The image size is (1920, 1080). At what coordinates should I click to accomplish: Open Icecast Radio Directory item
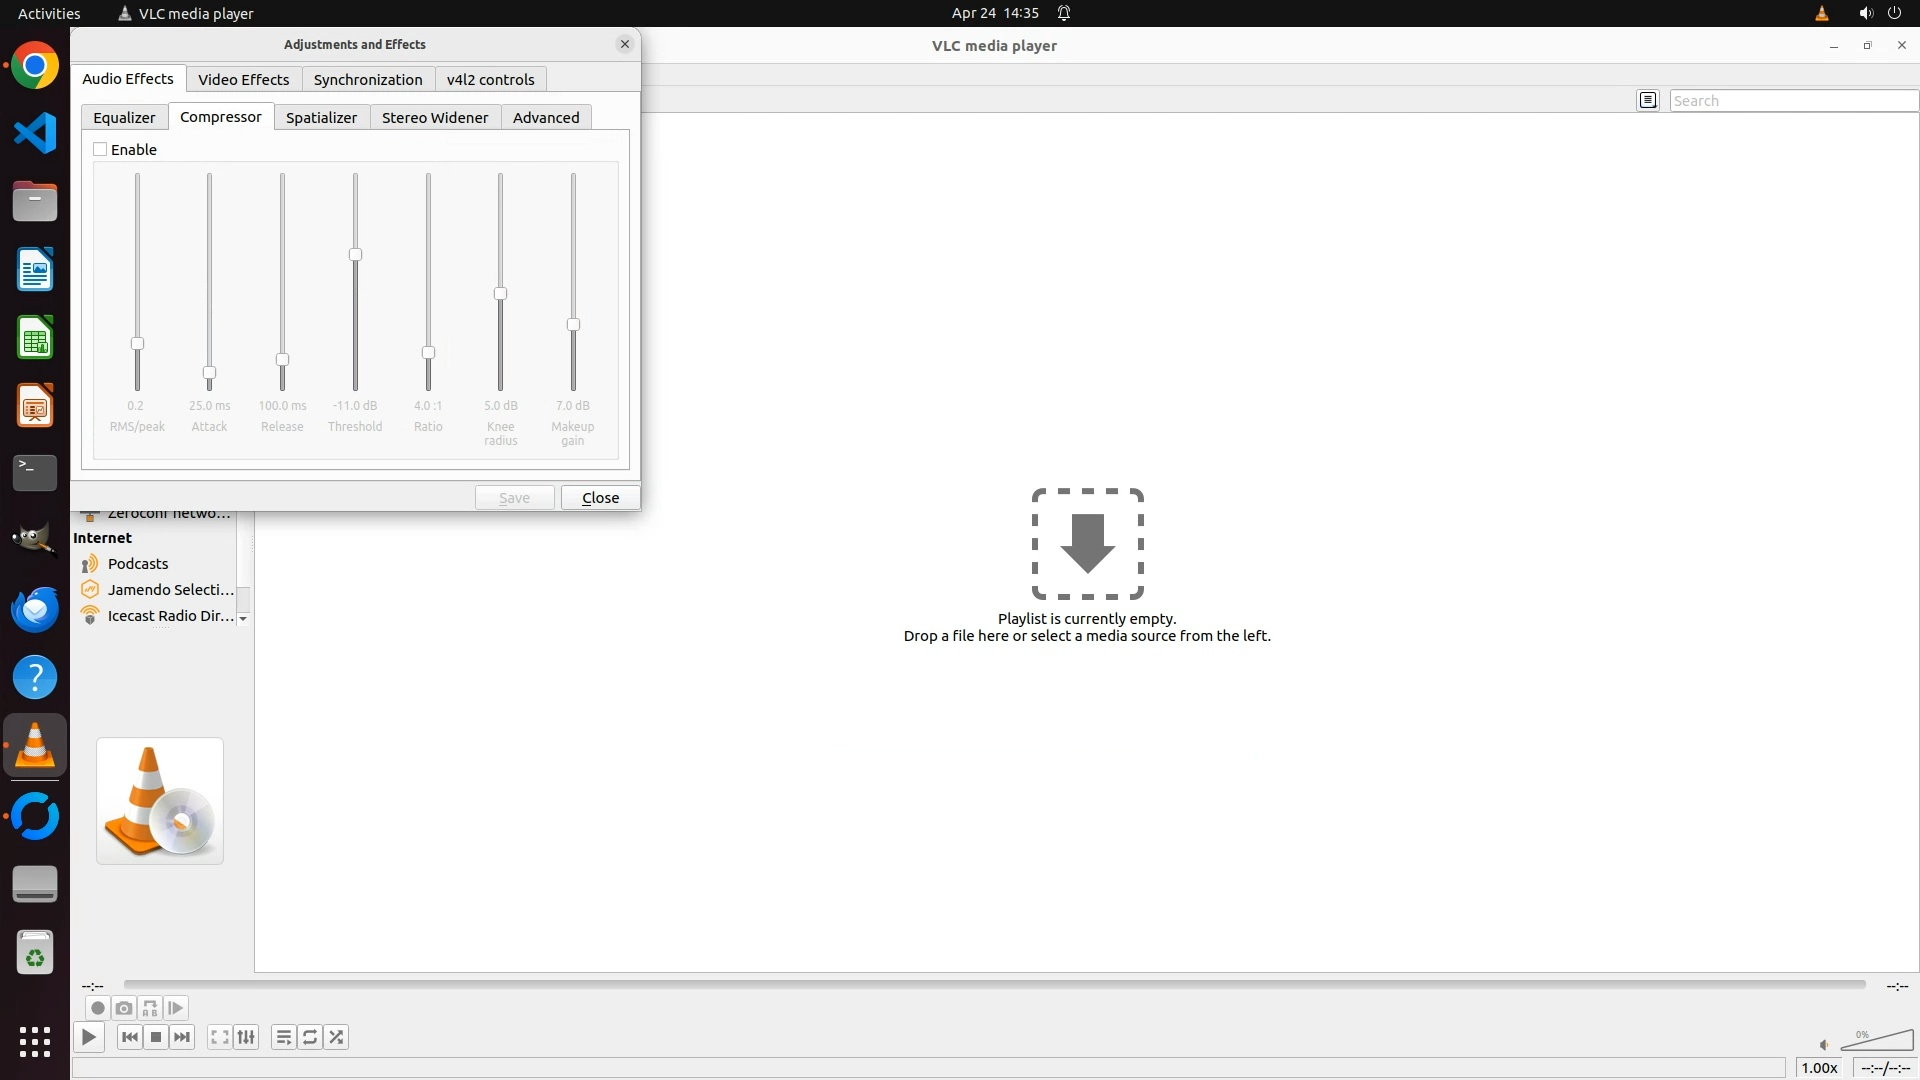tap(170, 616)
